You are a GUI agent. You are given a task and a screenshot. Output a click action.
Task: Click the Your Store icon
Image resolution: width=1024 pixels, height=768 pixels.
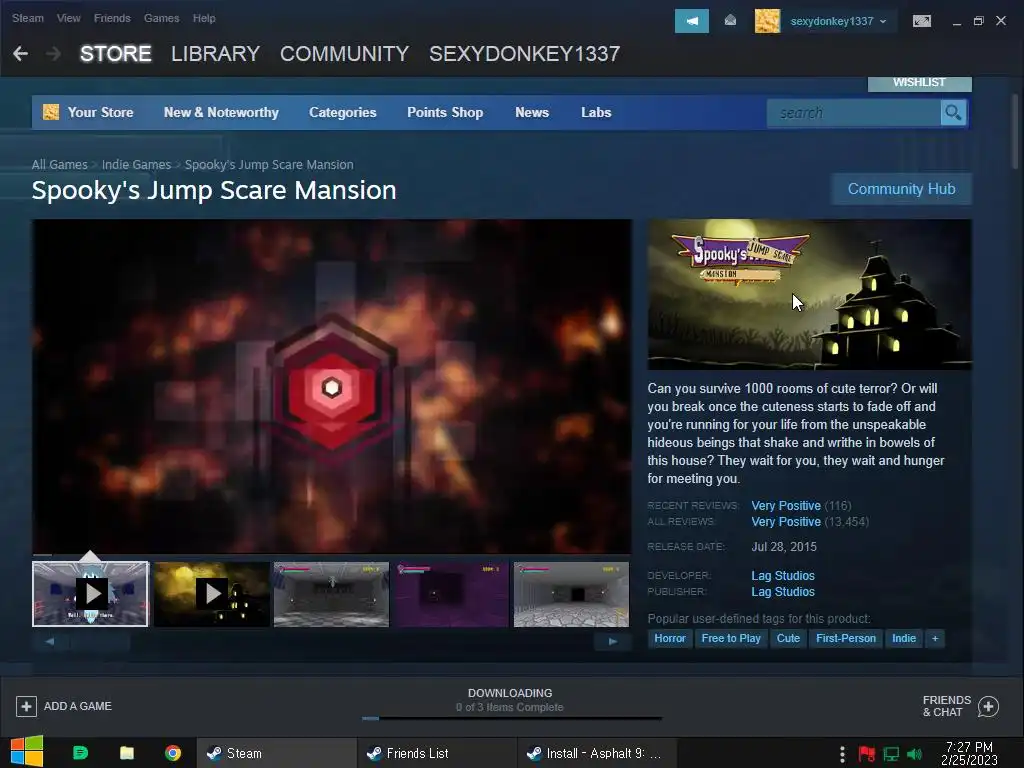point(51,112)
